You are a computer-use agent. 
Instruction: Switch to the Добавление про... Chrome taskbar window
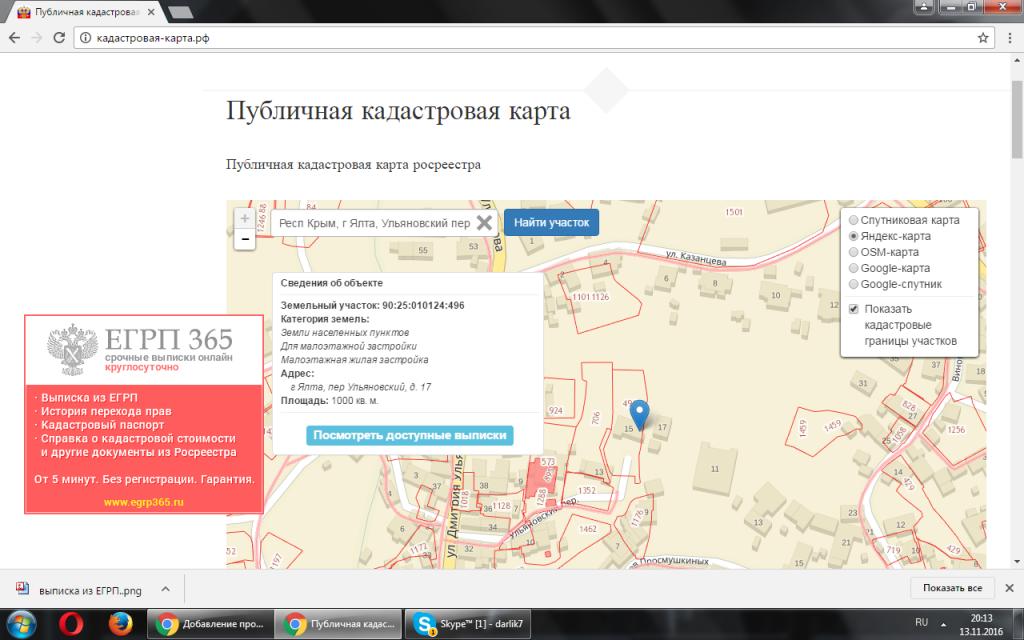point(209,624)
